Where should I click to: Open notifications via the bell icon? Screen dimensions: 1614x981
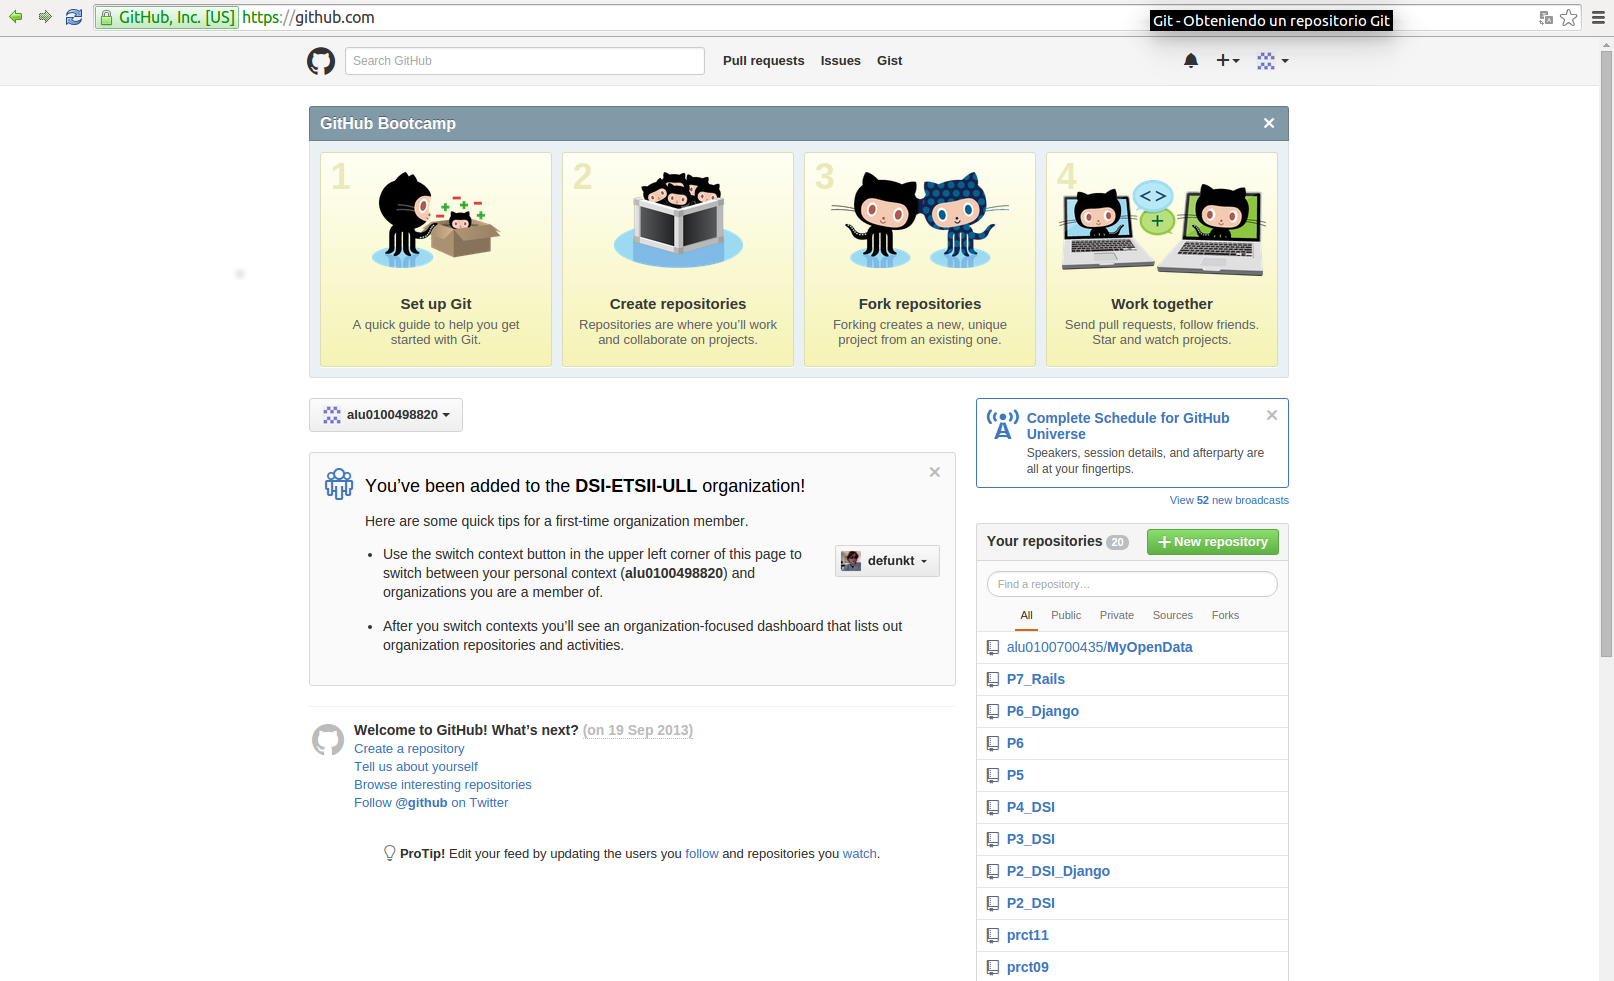coord(1191,61)
